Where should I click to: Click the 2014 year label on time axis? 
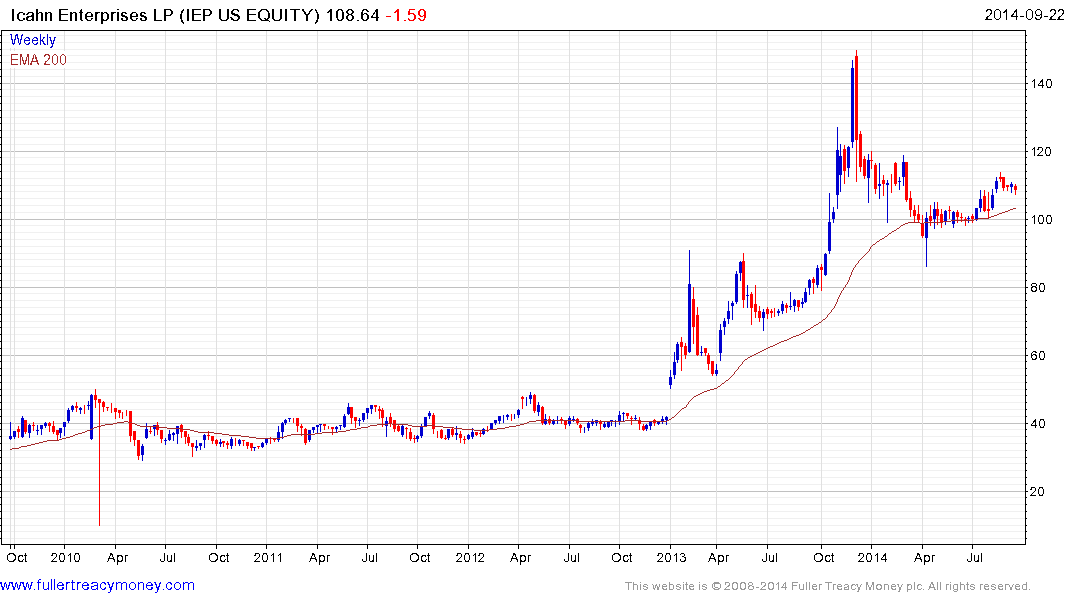click(x=873, y=557)
